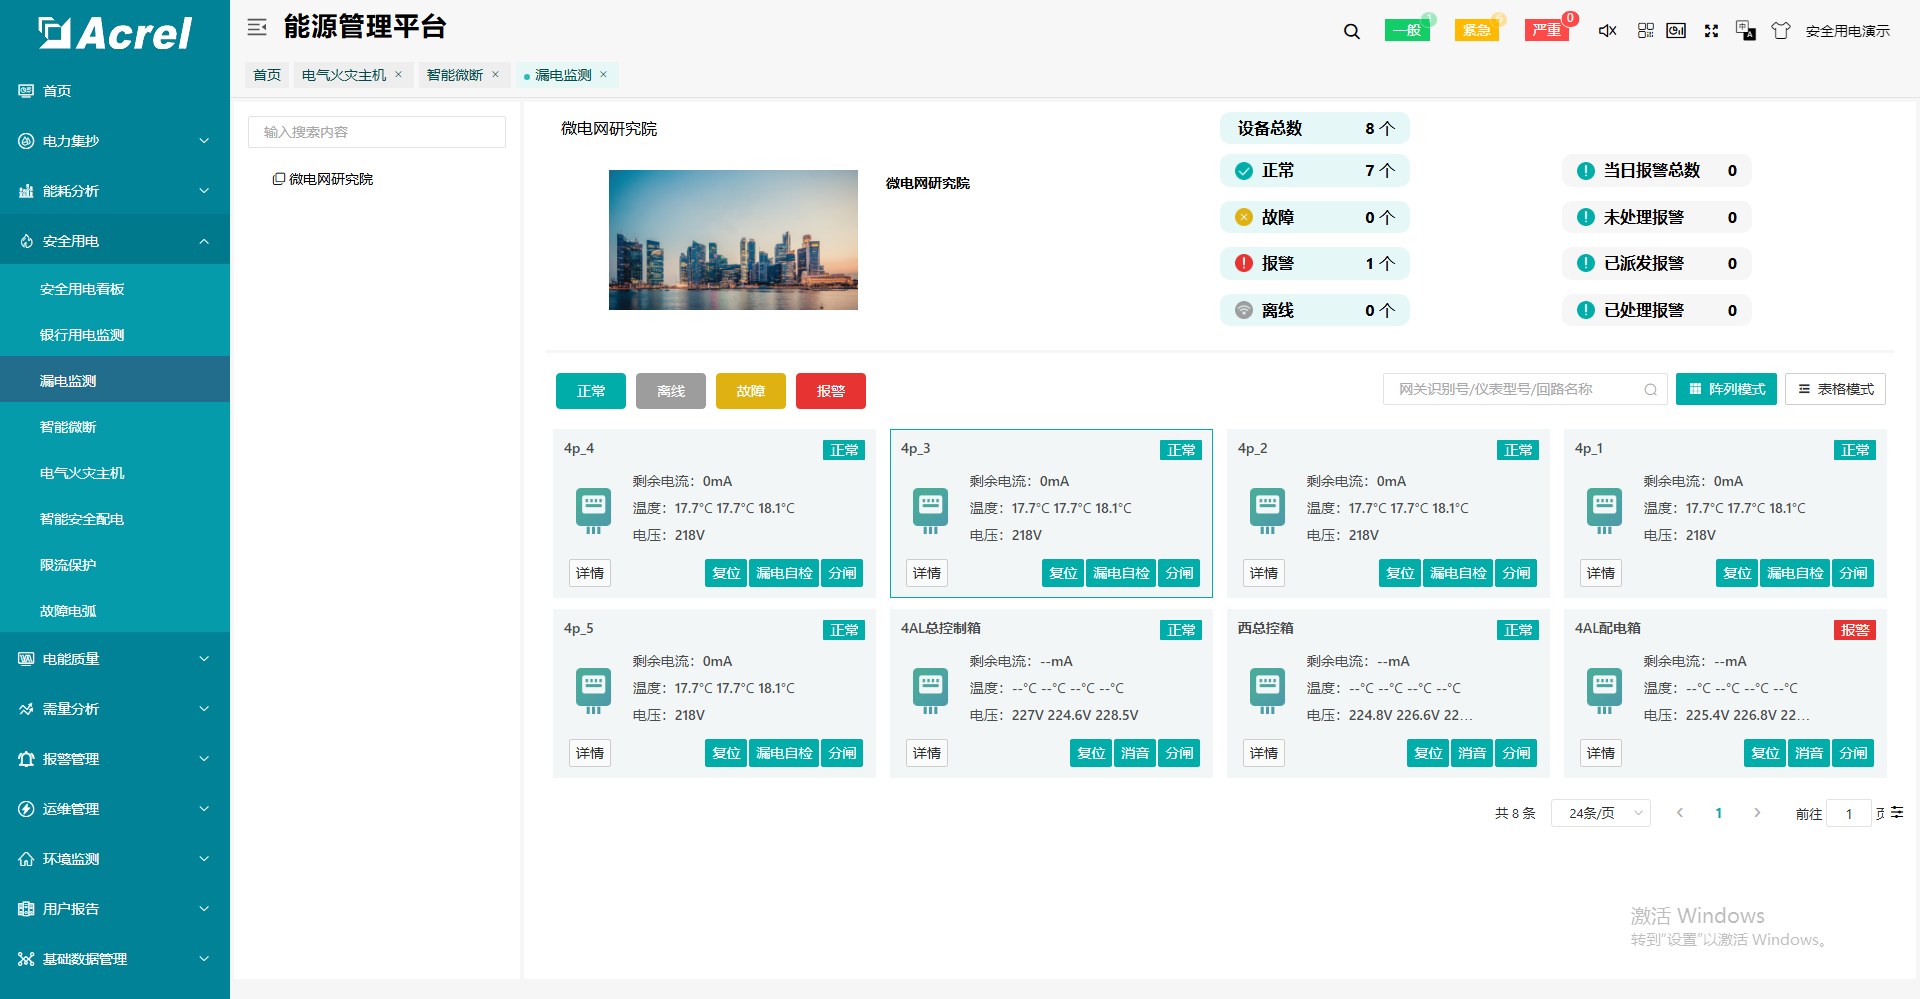Toggle the alarm sound mute icon
This screenshot has width=1920, height=999.
point(1607,31)
